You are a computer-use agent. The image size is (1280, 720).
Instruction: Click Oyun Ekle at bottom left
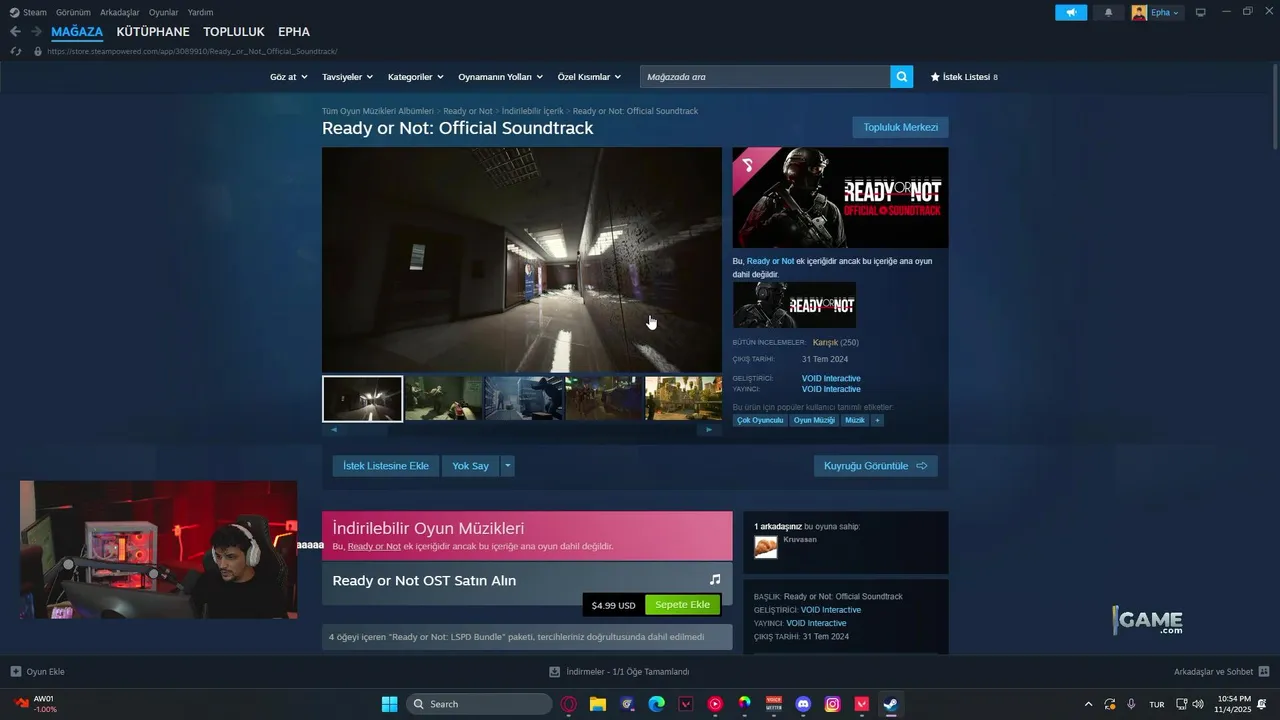coord(37,672)
